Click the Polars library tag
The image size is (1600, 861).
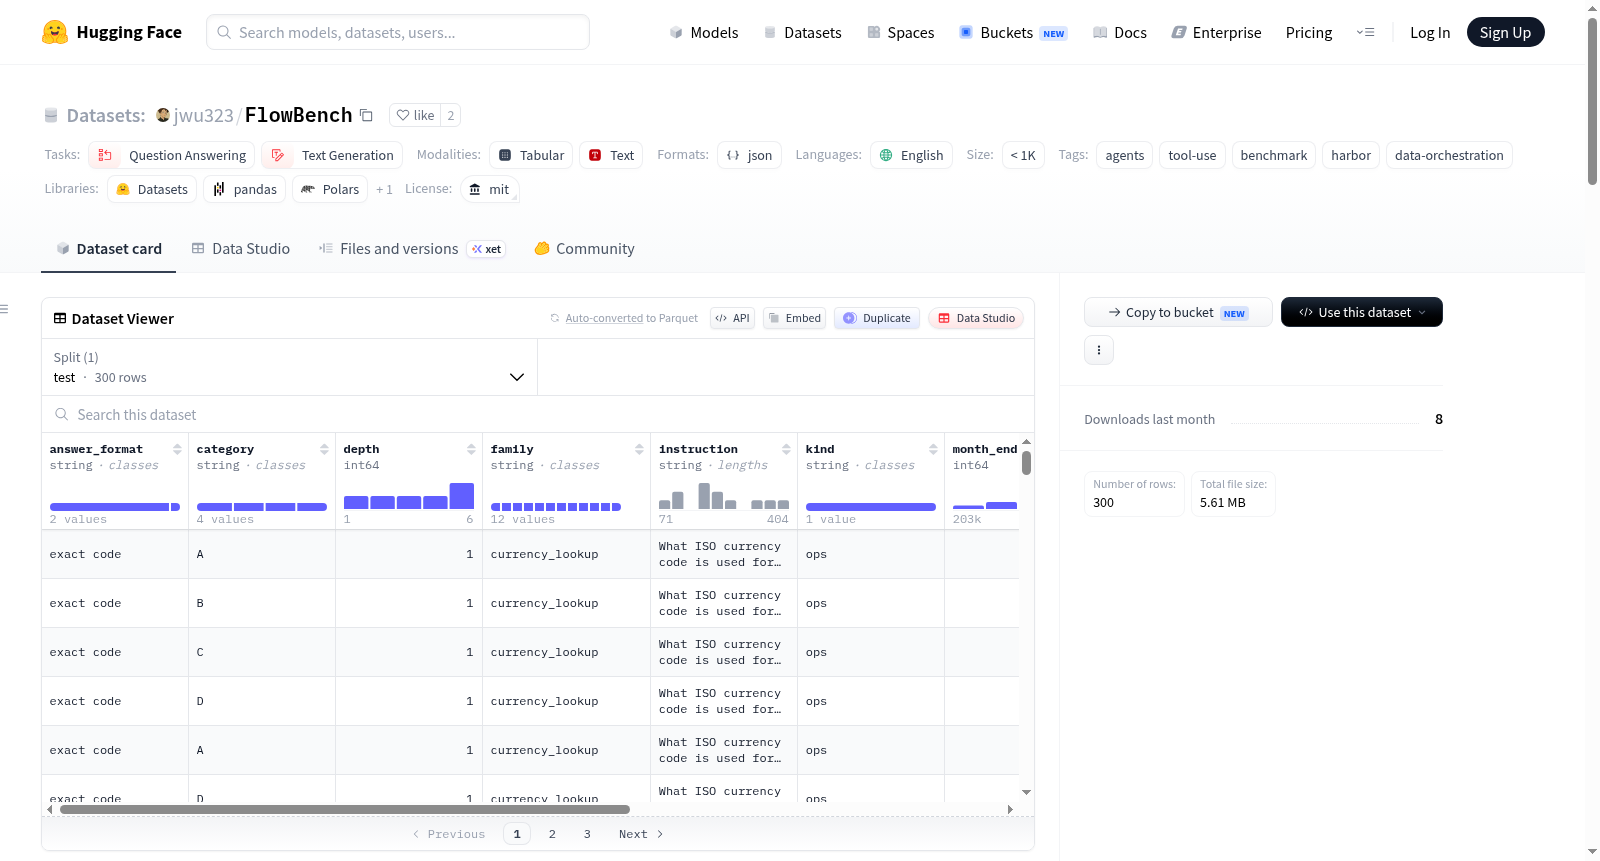click(330, 189)
